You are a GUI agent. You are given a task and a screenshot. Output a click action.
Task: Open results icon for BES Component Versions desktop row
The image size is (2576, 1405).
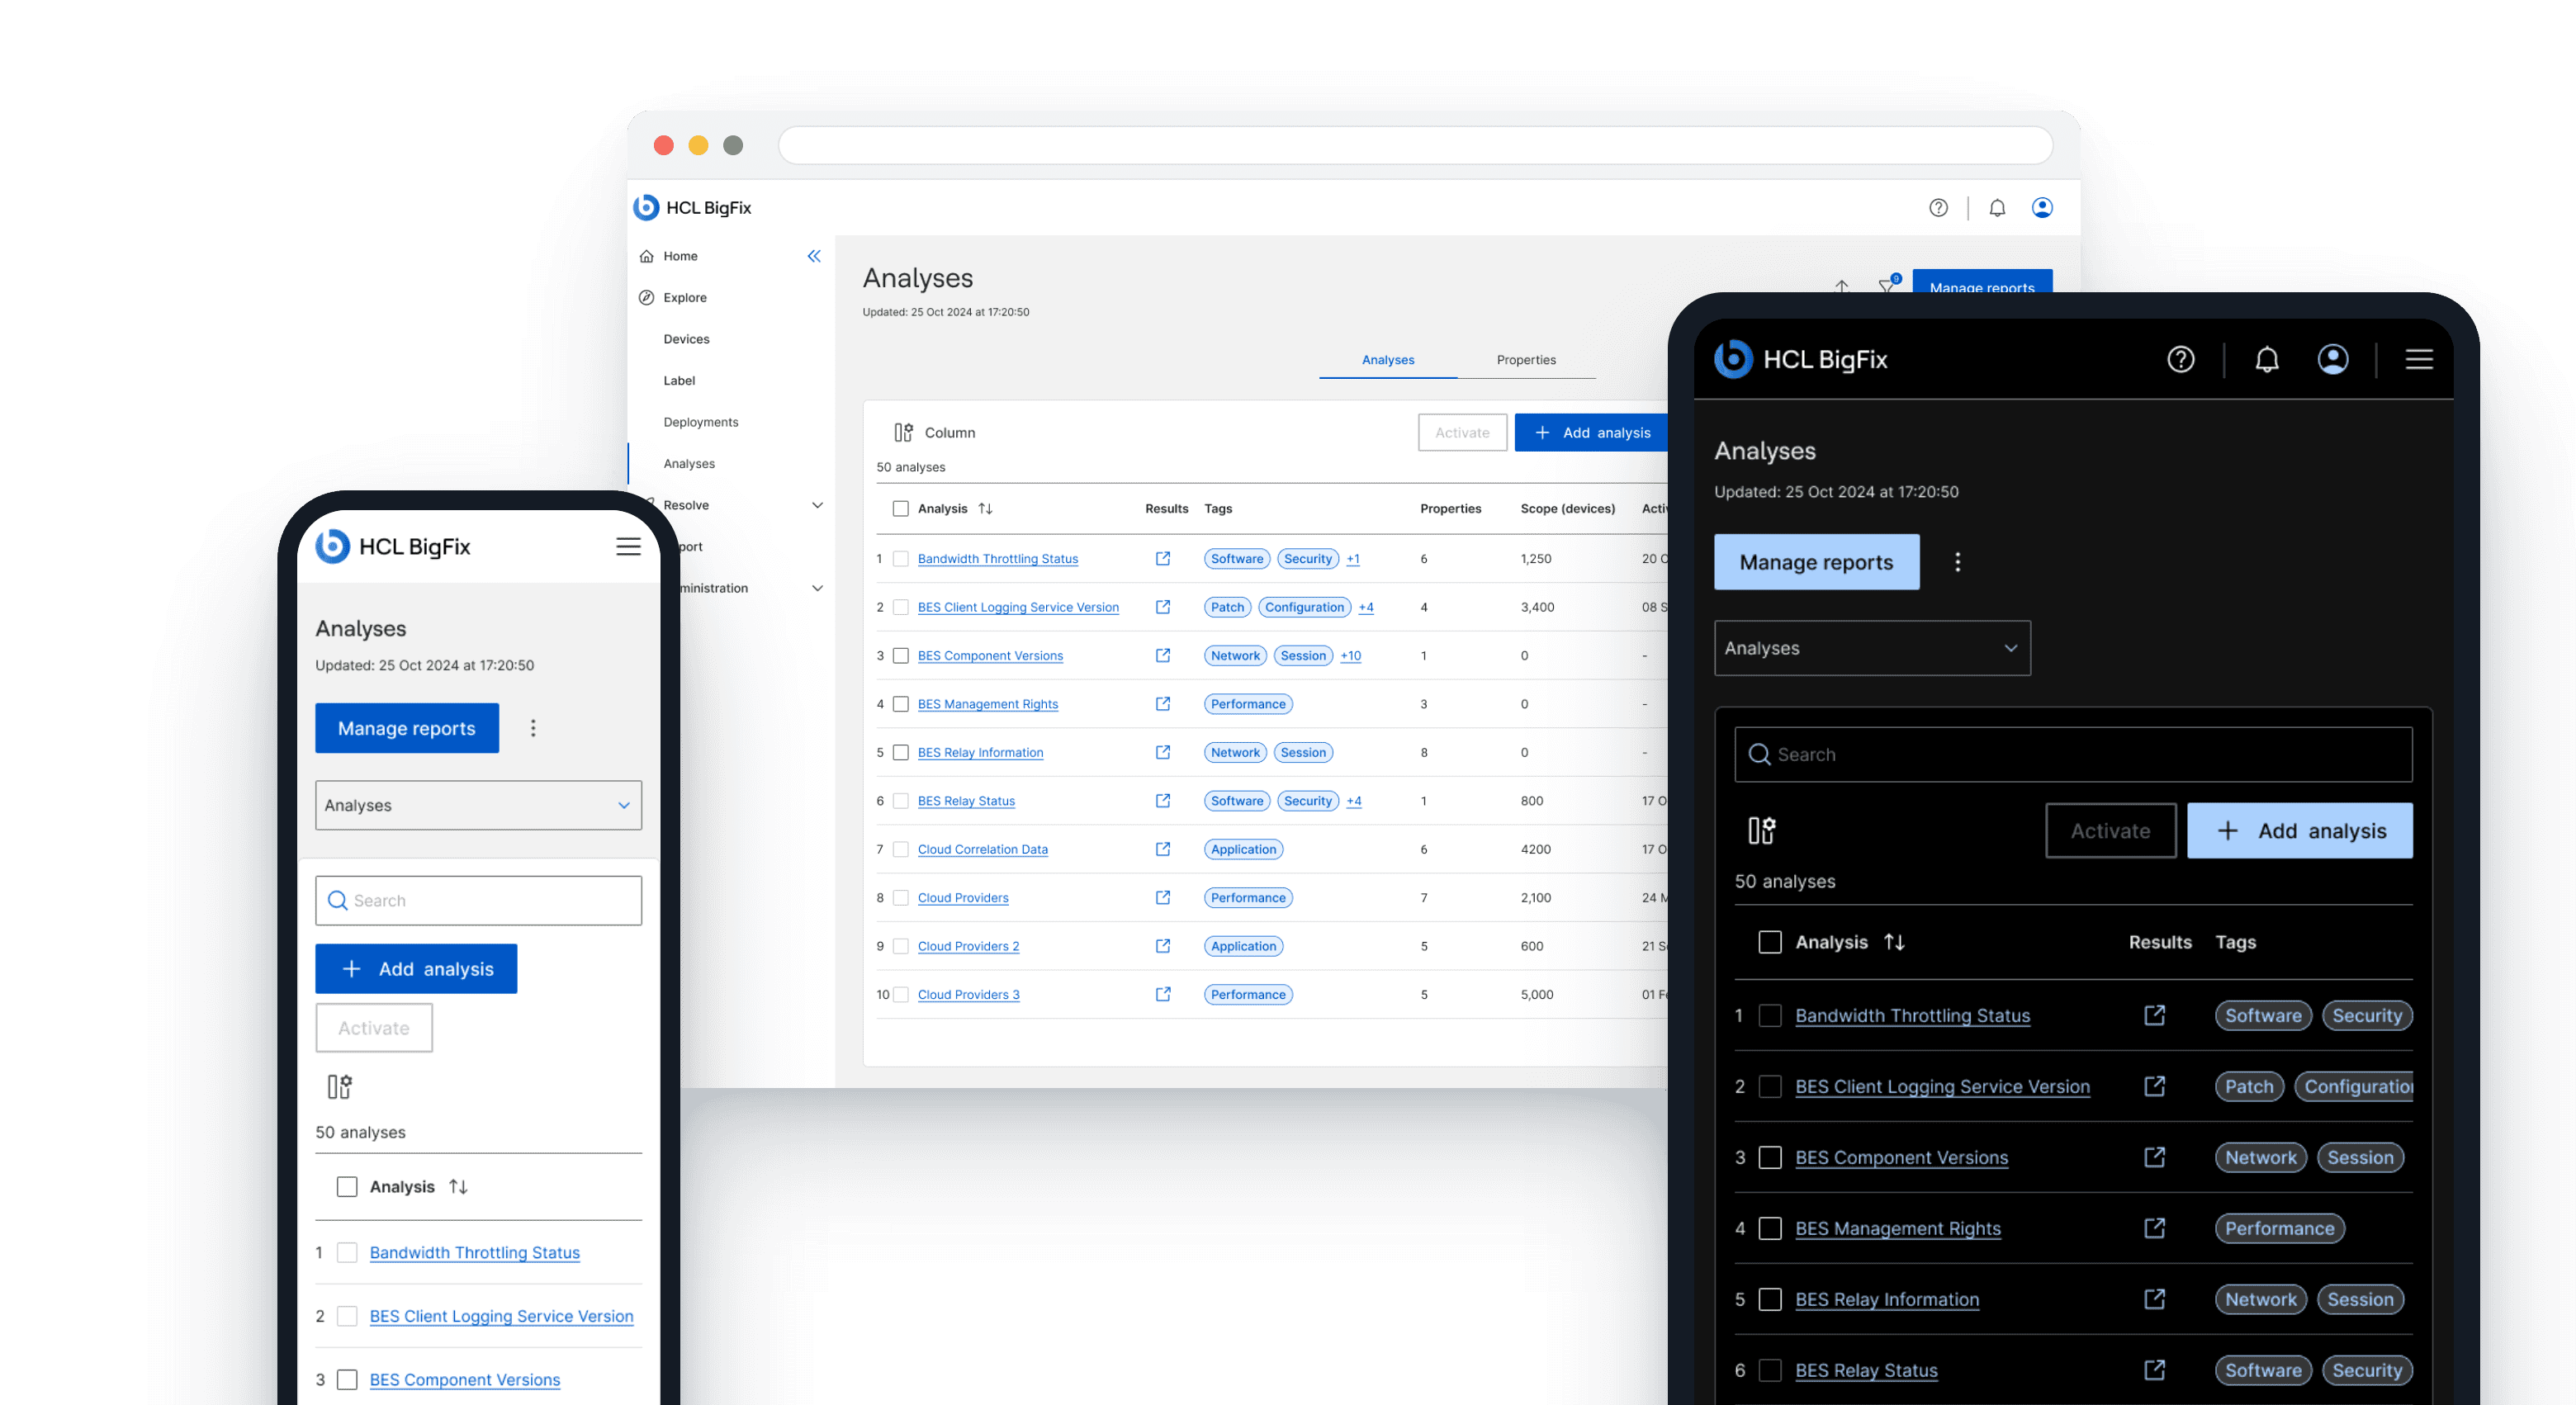[1163, 655]
